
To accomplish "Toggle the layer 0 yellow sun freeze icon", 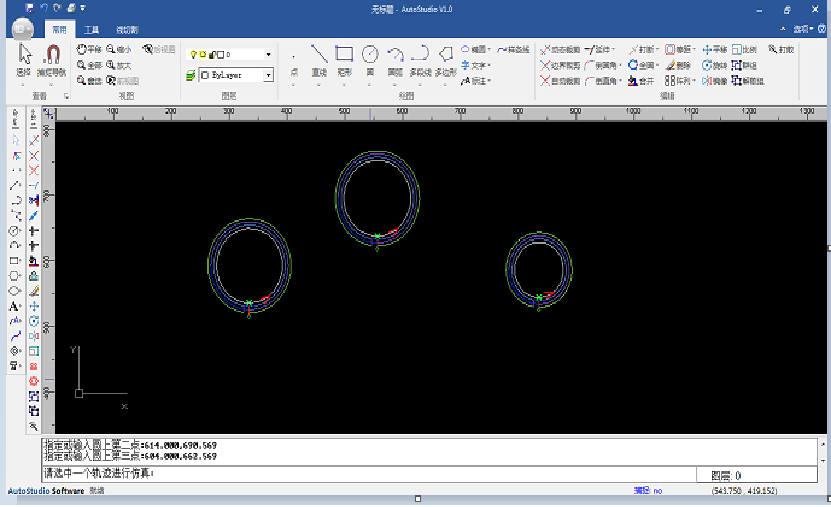I will [x=202, y=54].
